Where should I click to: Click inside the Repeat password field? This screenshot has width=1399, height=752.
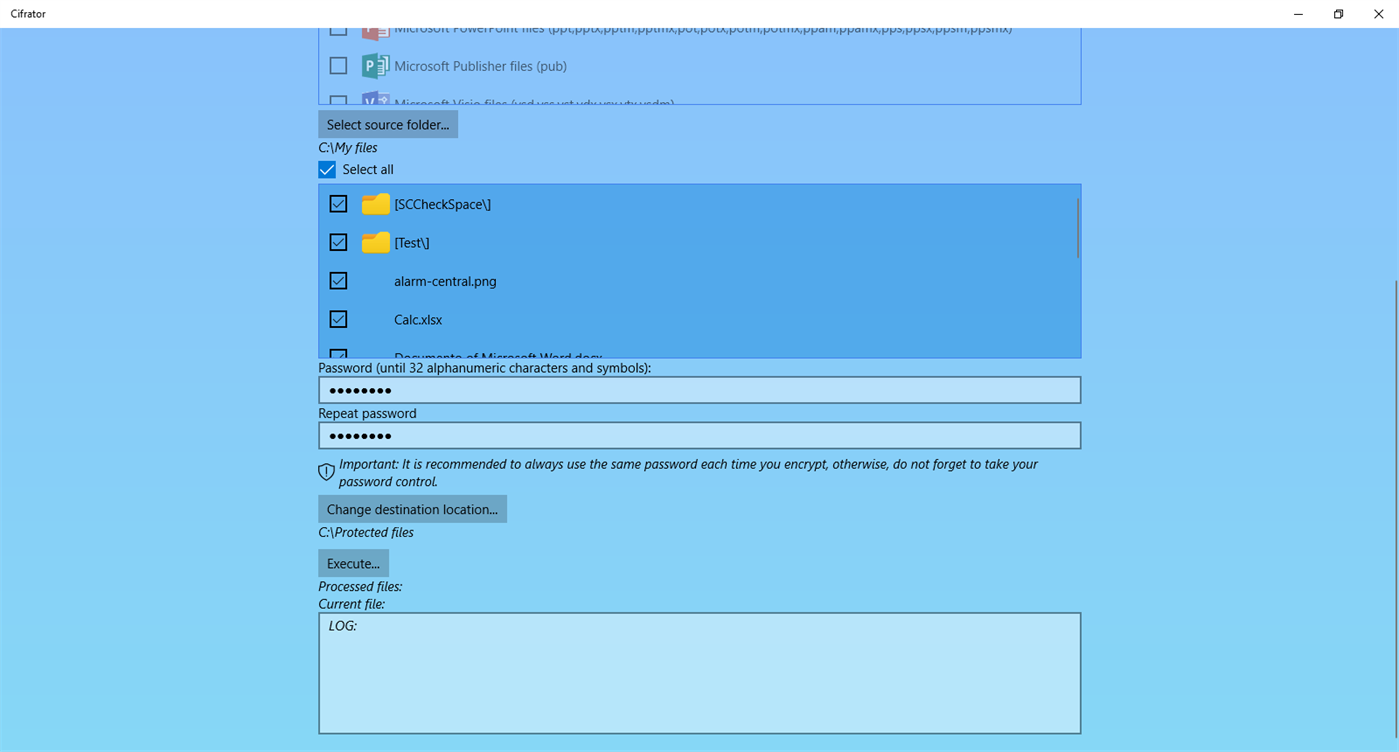[x=700, y=435]
